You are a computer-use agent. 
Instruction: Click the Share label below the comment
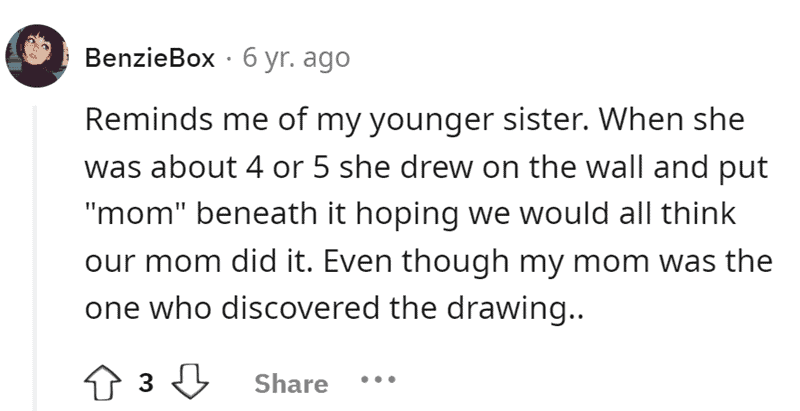point(291,383)
